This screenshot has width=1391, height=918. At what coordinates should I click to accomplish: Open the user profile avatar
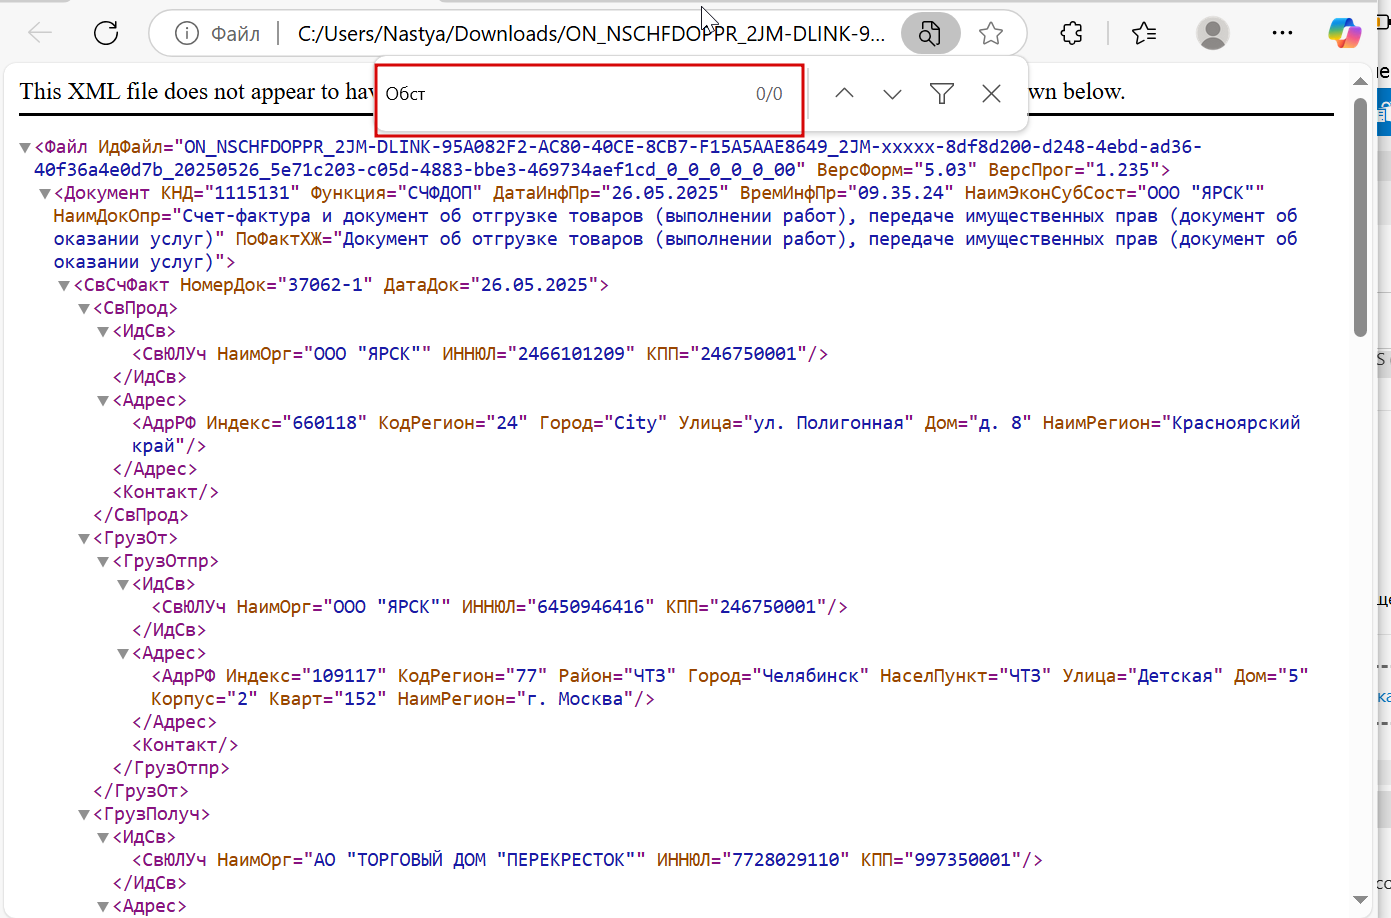[x=1213, y=34]
